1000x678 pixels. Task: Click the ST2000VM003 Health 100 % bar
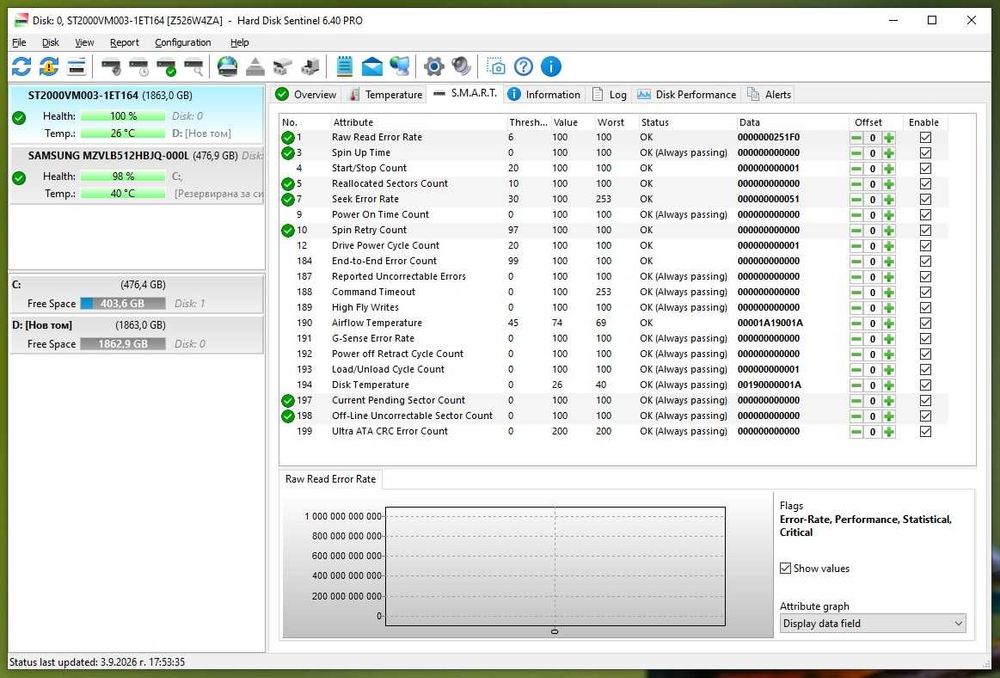click(123, 116)
